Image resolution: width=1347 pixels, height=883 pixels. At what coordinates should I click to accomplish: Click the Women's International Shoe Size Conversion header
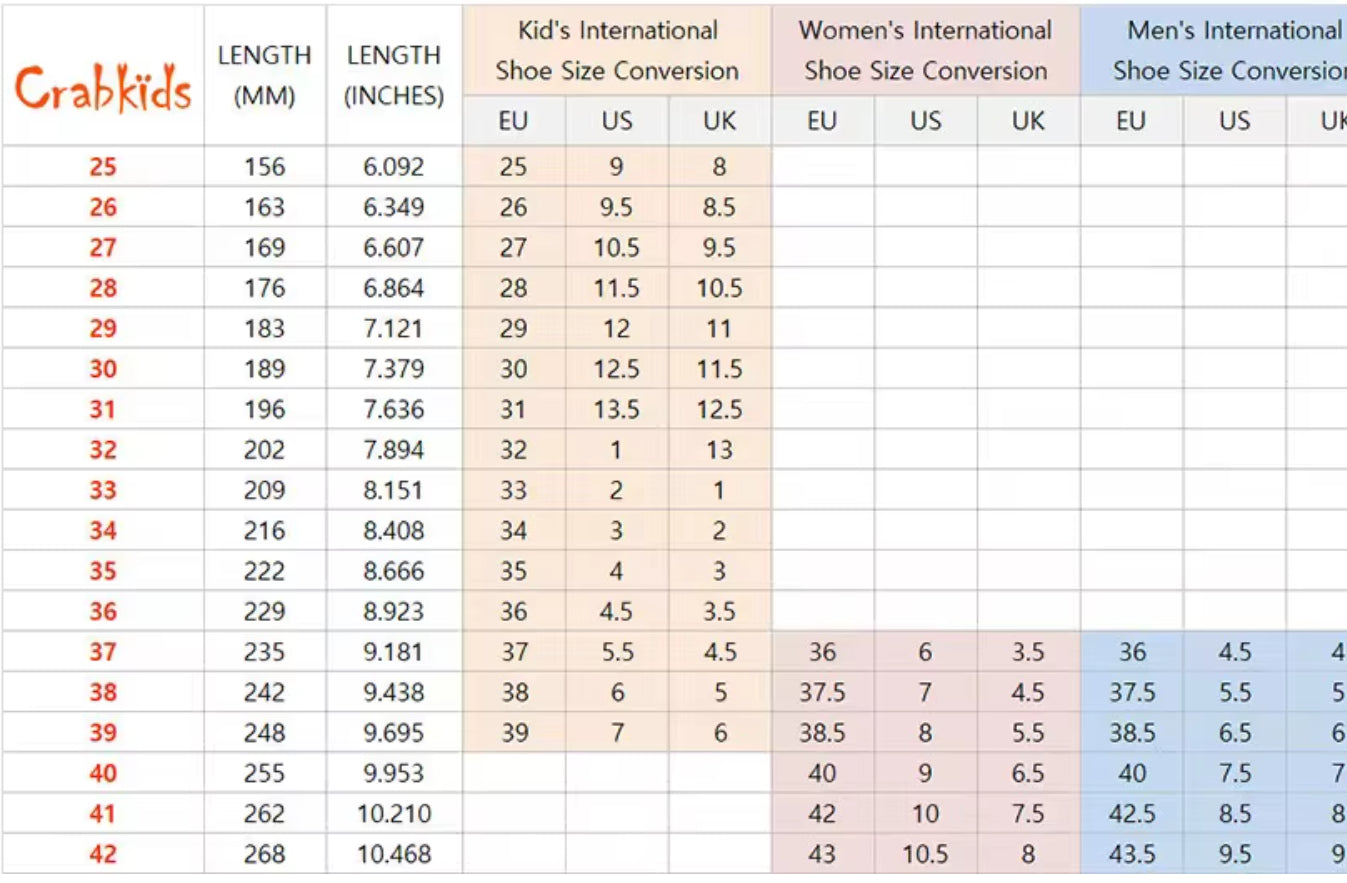(x=926, y=51)
